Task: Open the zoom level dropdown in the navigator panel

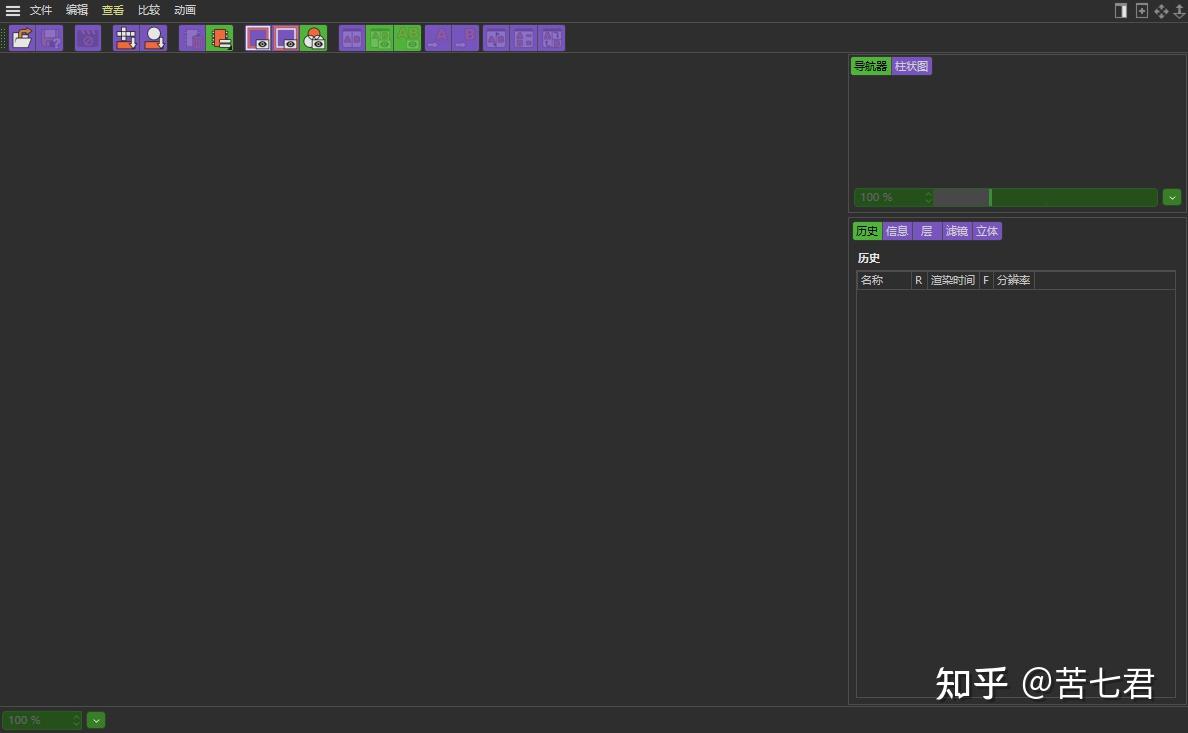Action: tap(1171, 197)
